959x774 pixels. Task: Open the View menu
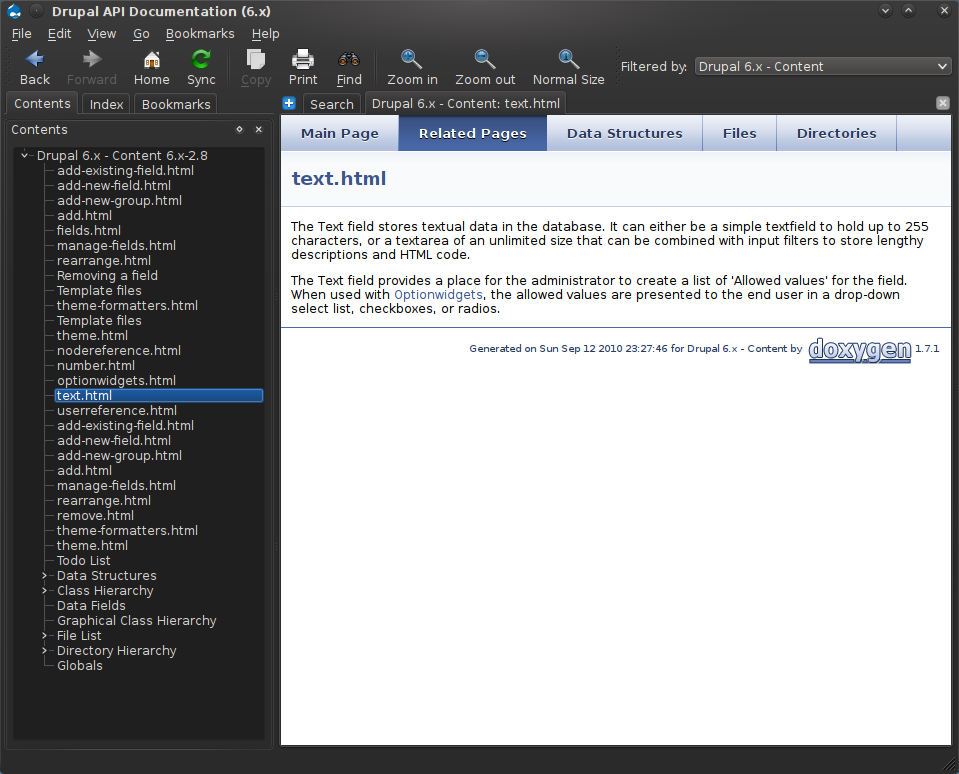click(x=102, y=34)
